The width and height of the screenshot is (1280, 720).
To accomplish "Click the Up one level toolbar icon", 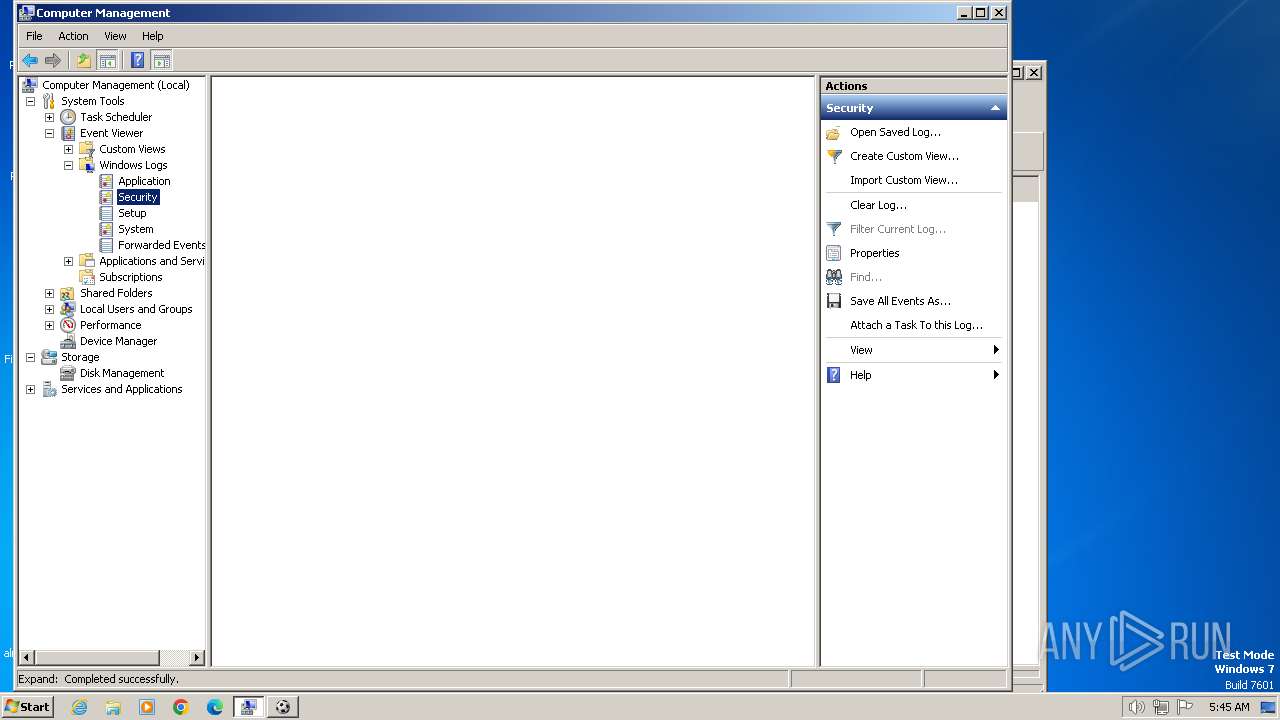I will tap(84, 60).
